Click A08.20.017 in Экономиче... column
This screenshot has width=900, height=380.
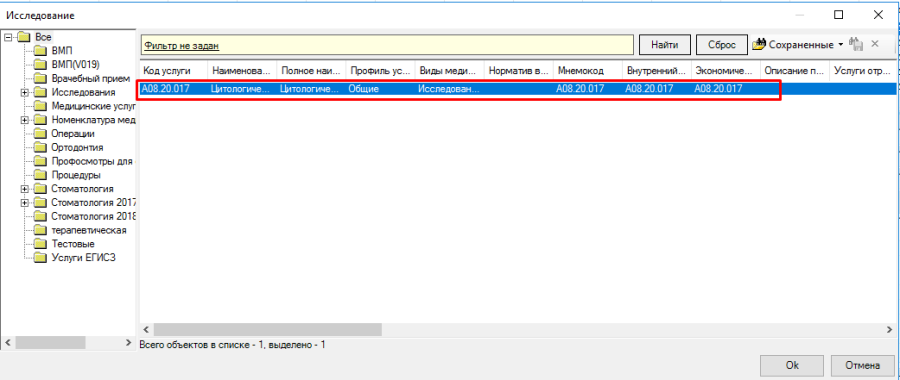click(718, 89)
